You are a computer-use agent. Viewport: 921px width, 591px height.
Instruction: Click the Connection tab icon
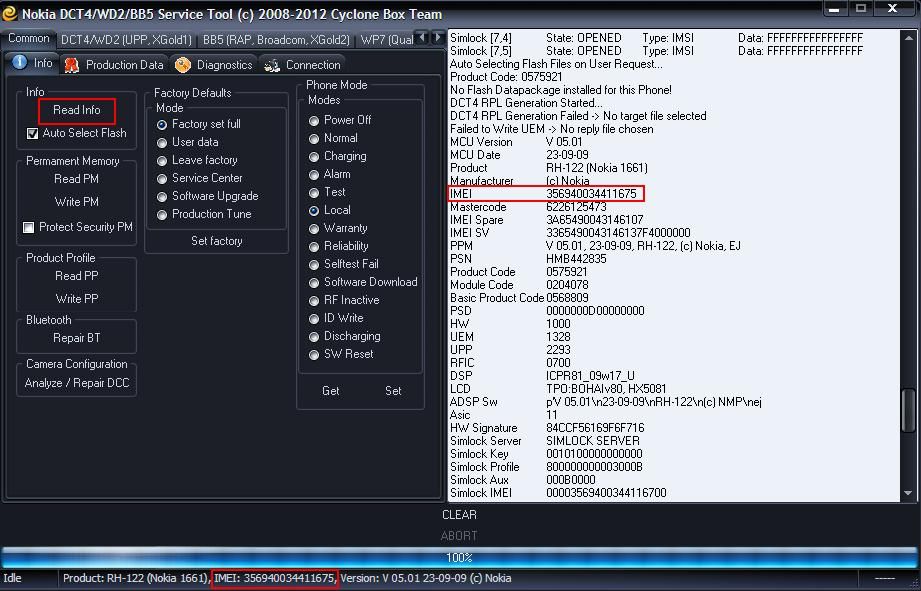coord(272,65)
